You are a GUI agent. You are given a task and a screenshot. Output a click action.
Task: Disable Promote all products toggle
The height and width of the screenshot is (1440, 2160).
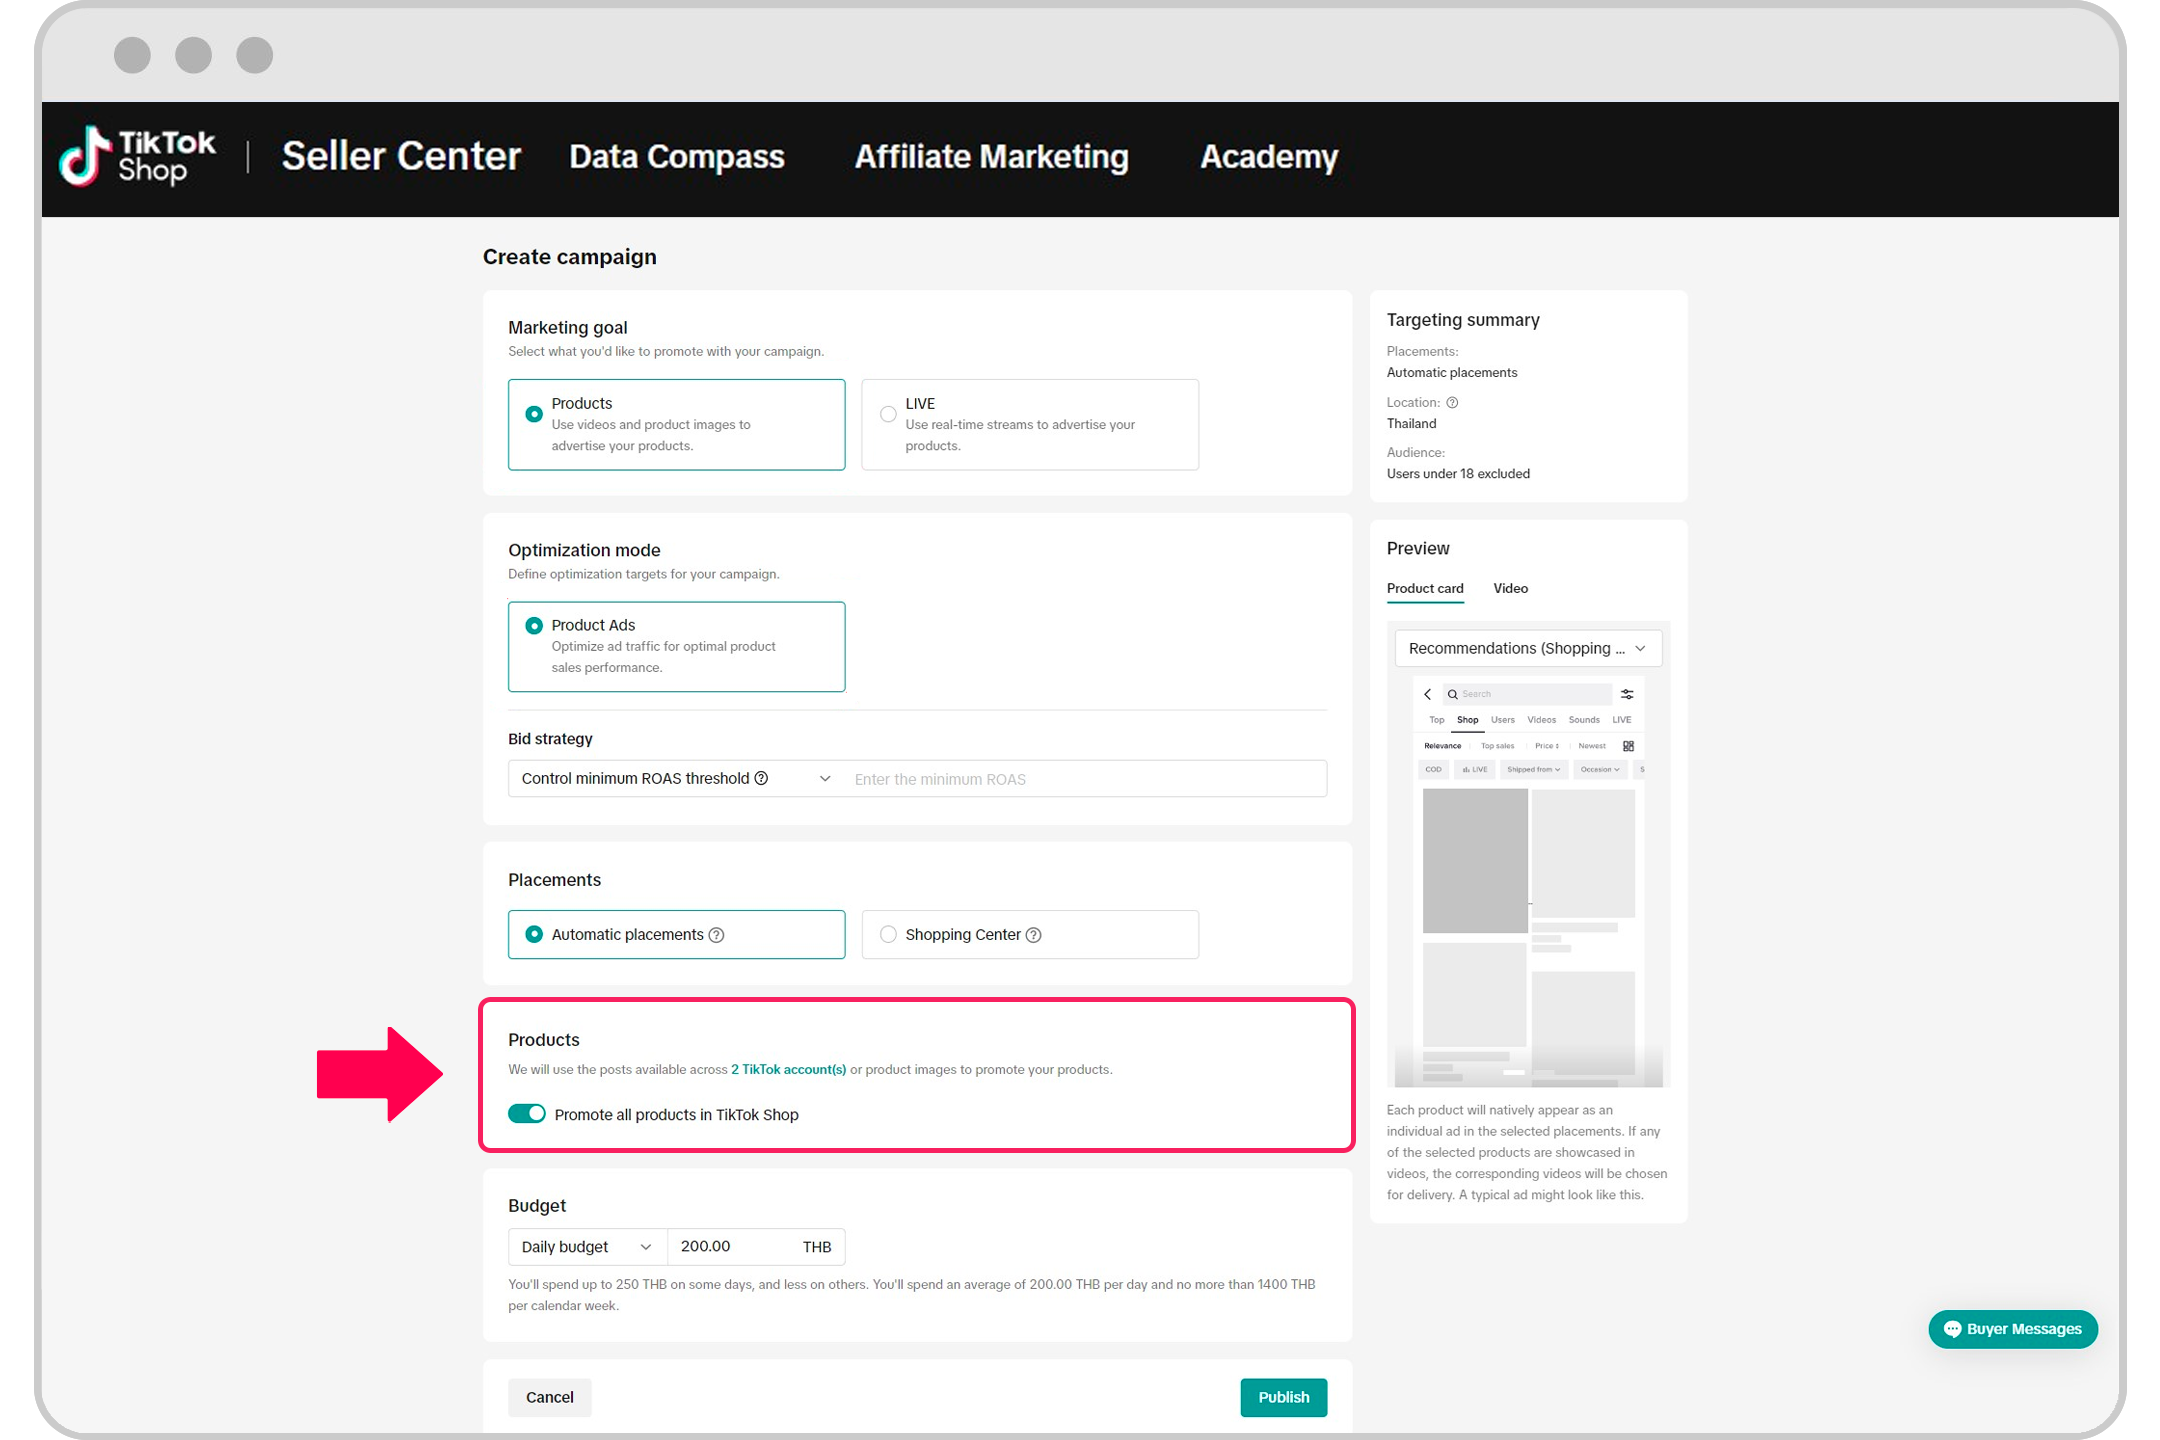point(527,1114)
